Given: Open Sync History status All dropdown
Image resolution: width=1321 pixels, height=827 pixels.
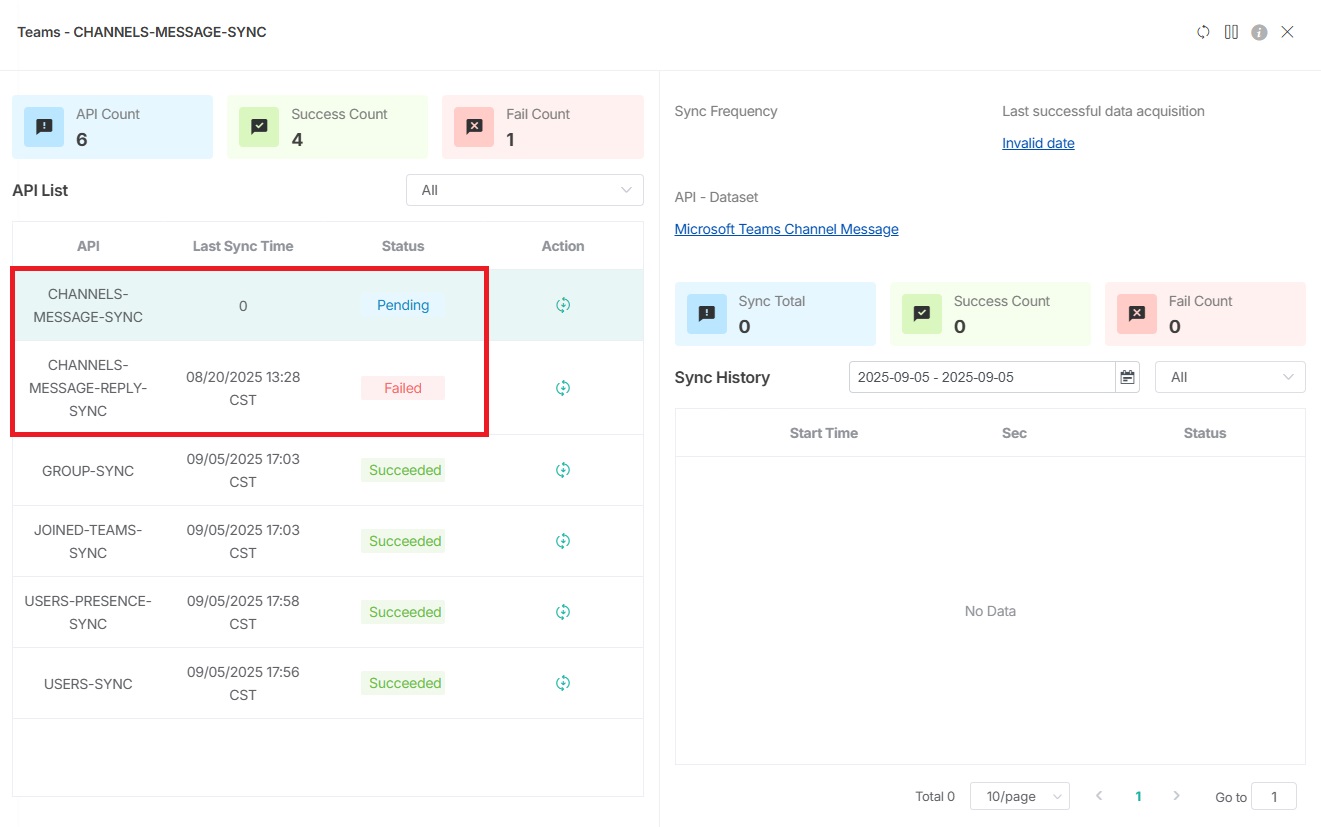Looking at the screenshot, I should pyautogui.click(x=1229, y=377).
